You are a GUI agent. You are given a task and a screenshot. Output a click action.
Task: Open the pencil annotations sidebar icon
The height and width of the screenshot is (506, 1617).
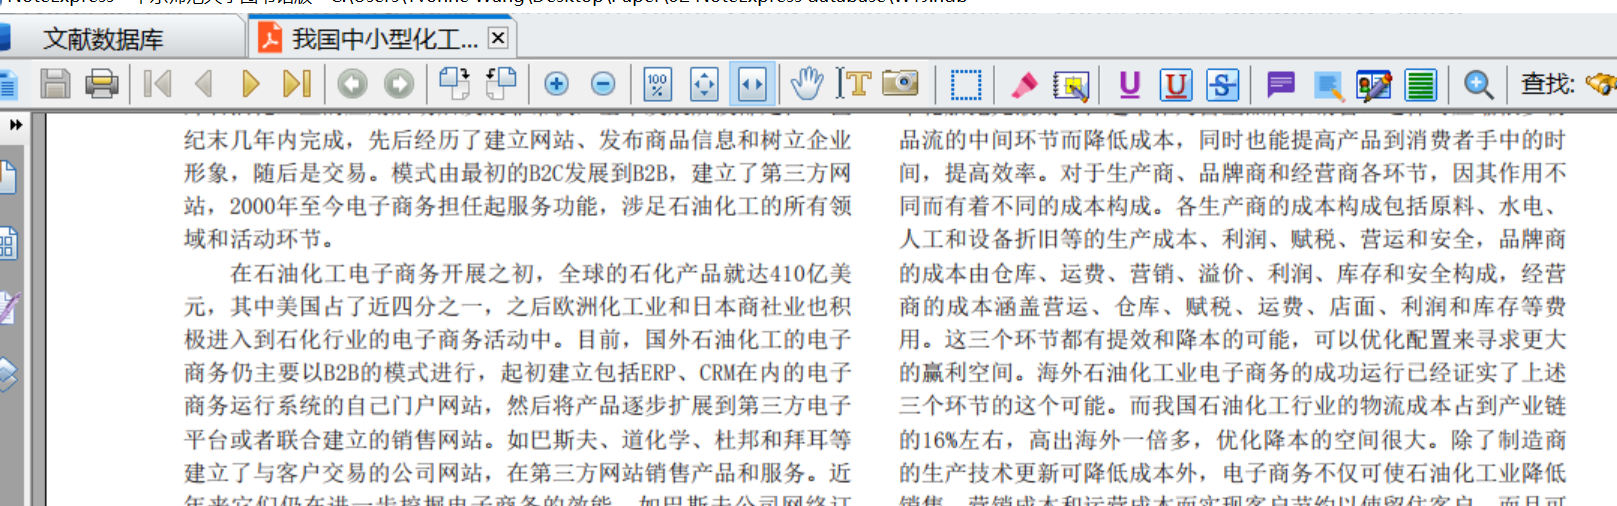[7, 308]
